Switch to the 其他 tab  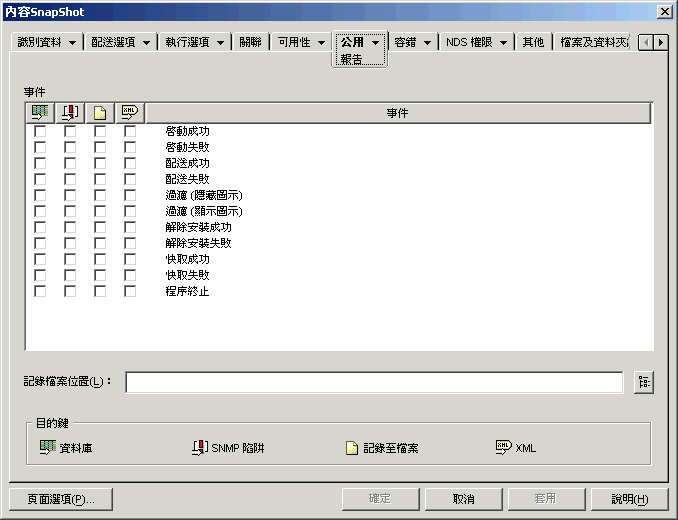(533, 42)
